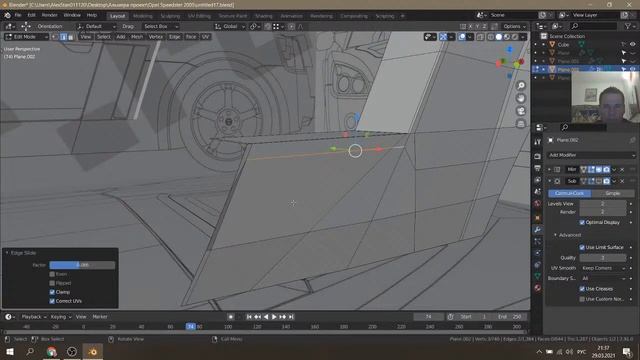The image size is (640, 360).
Task: Enable edge select mode
Action: coord(63,37)
